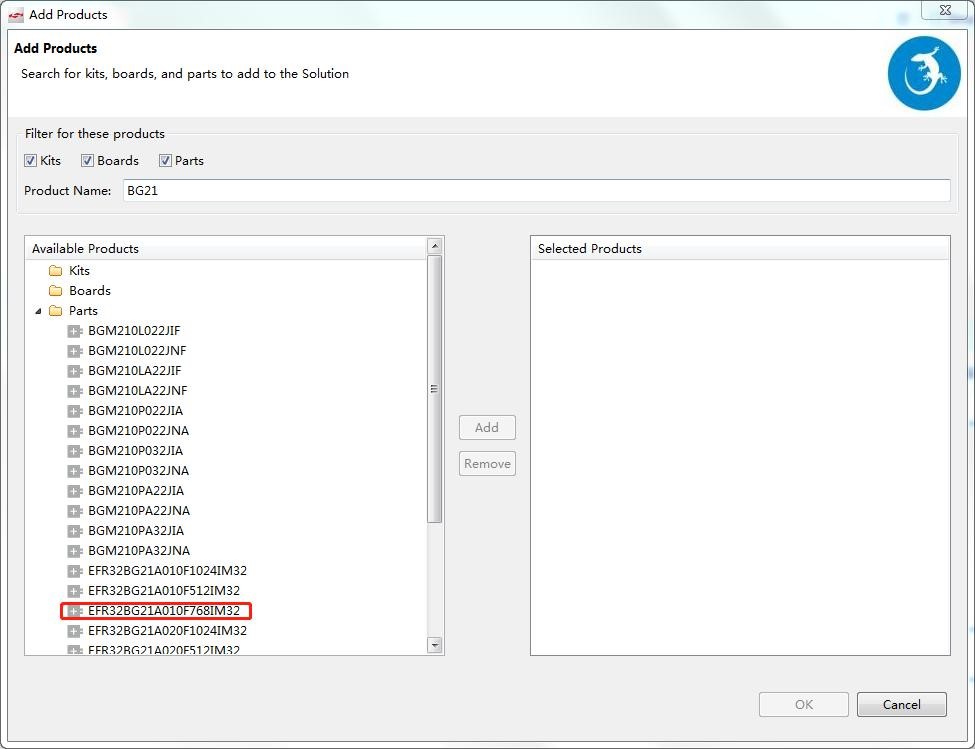Screen dimensions: 975x749
Task: Click the chip icon beside BGM210PA22JNA
Action: 75,510
